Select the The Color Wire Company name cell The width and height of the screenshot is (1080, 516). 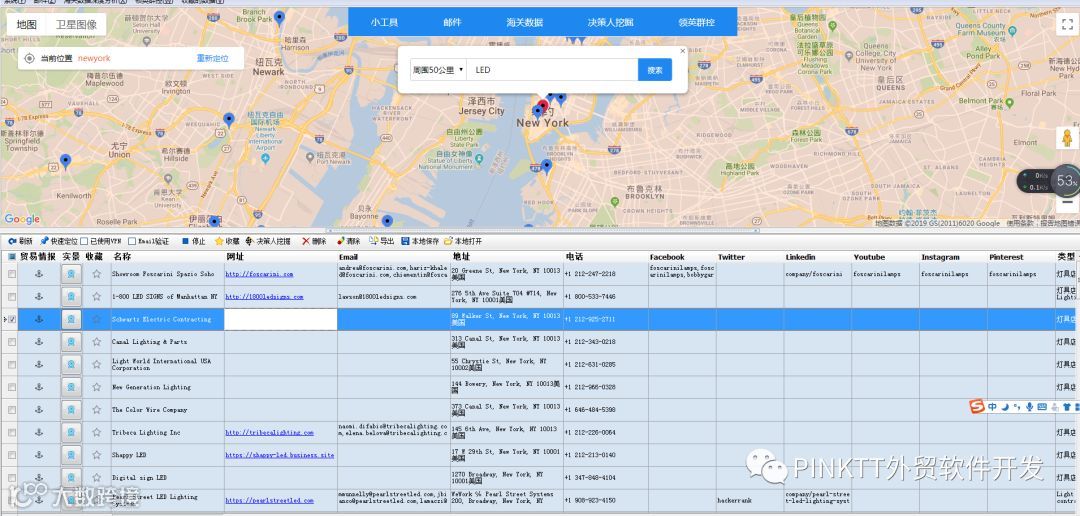[167, 410]
